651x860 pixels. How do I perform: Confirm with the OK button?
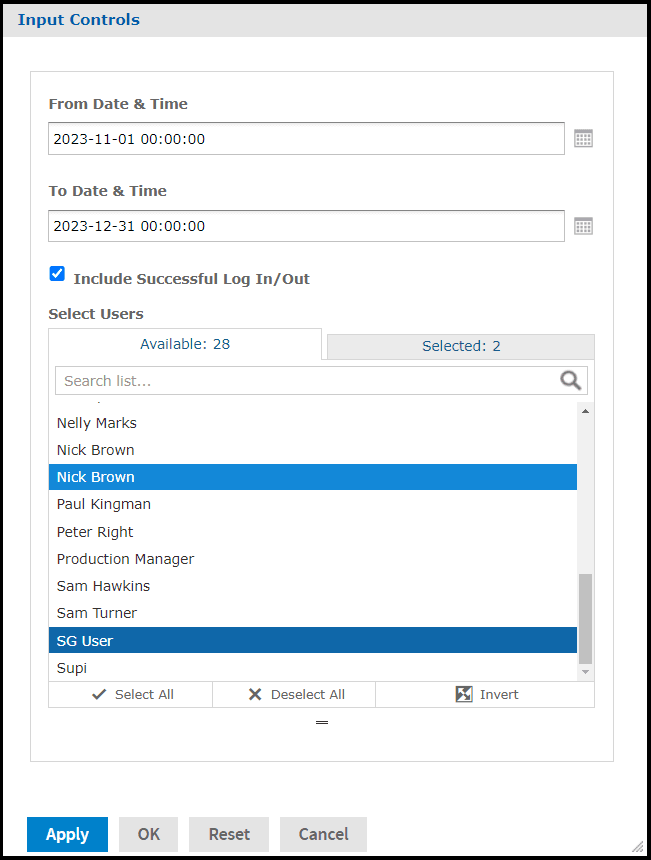148,834
